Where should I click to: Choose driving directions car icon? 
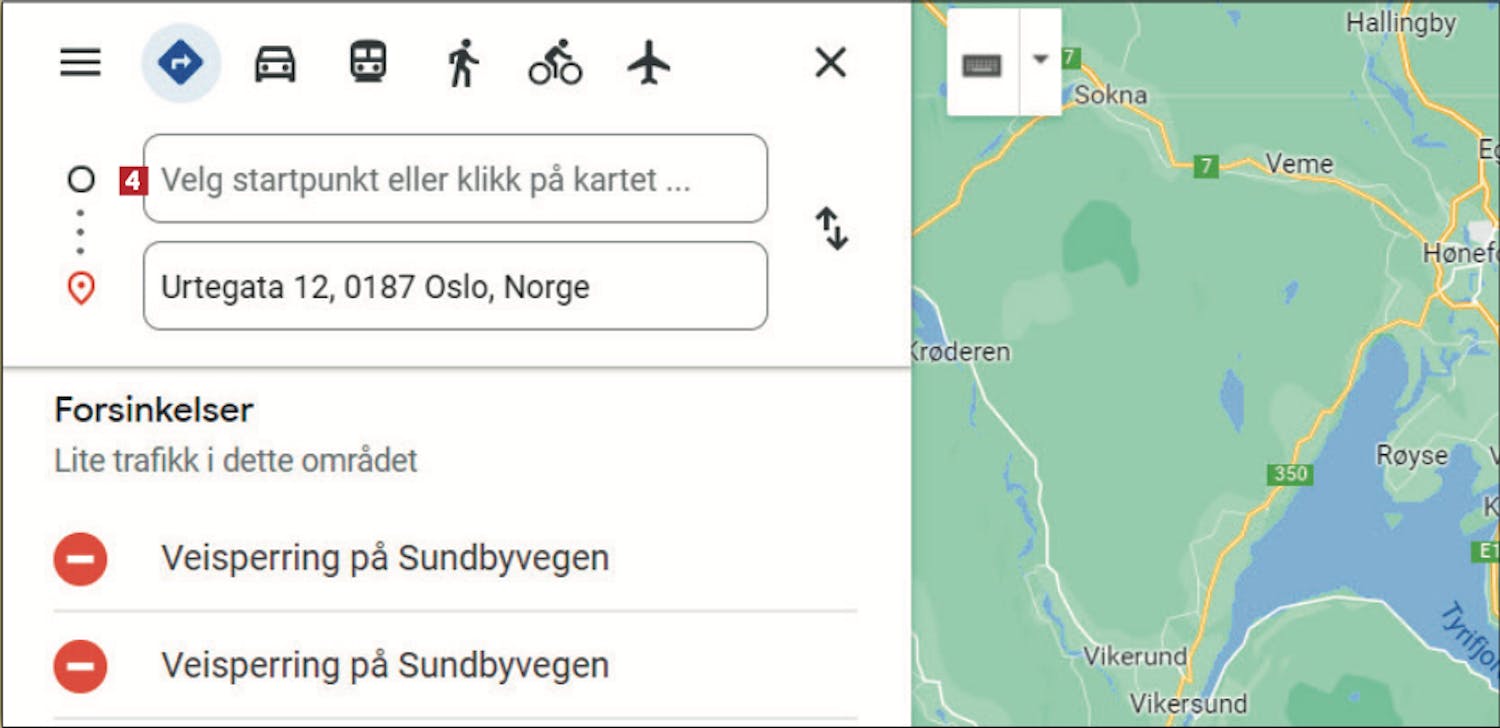[275, 64]
